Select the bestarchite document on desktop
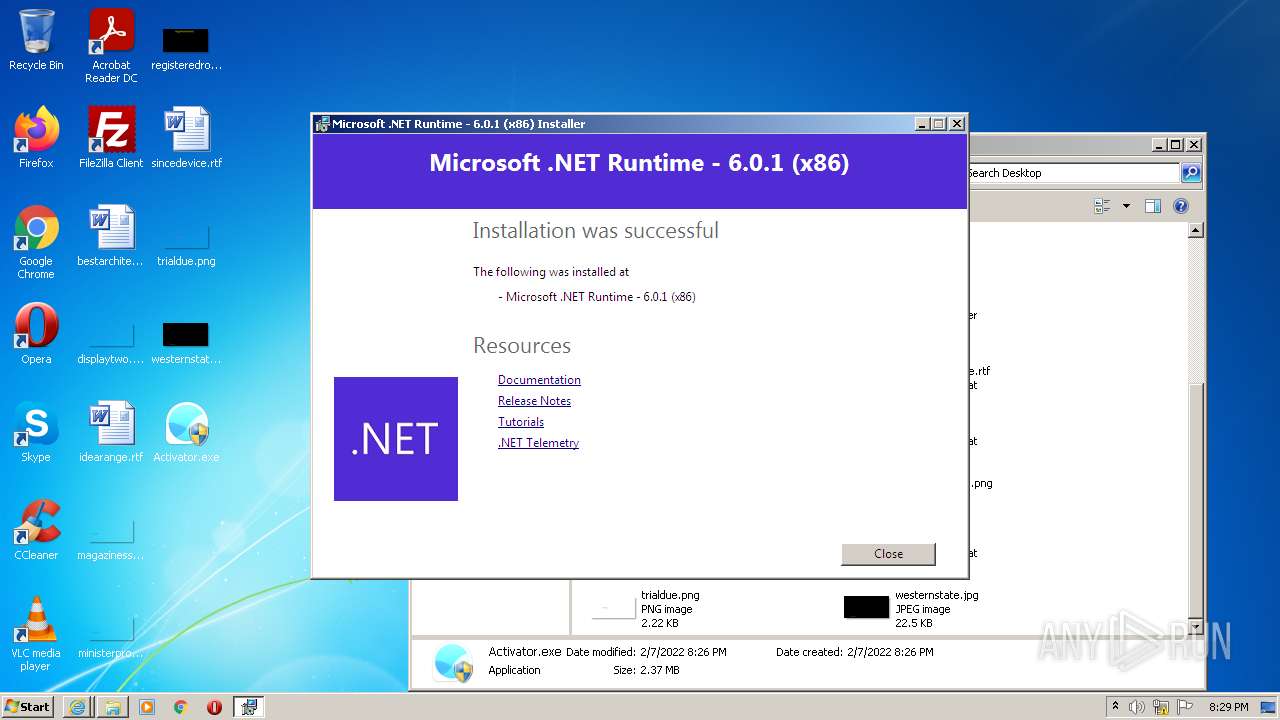 (111, 236)
